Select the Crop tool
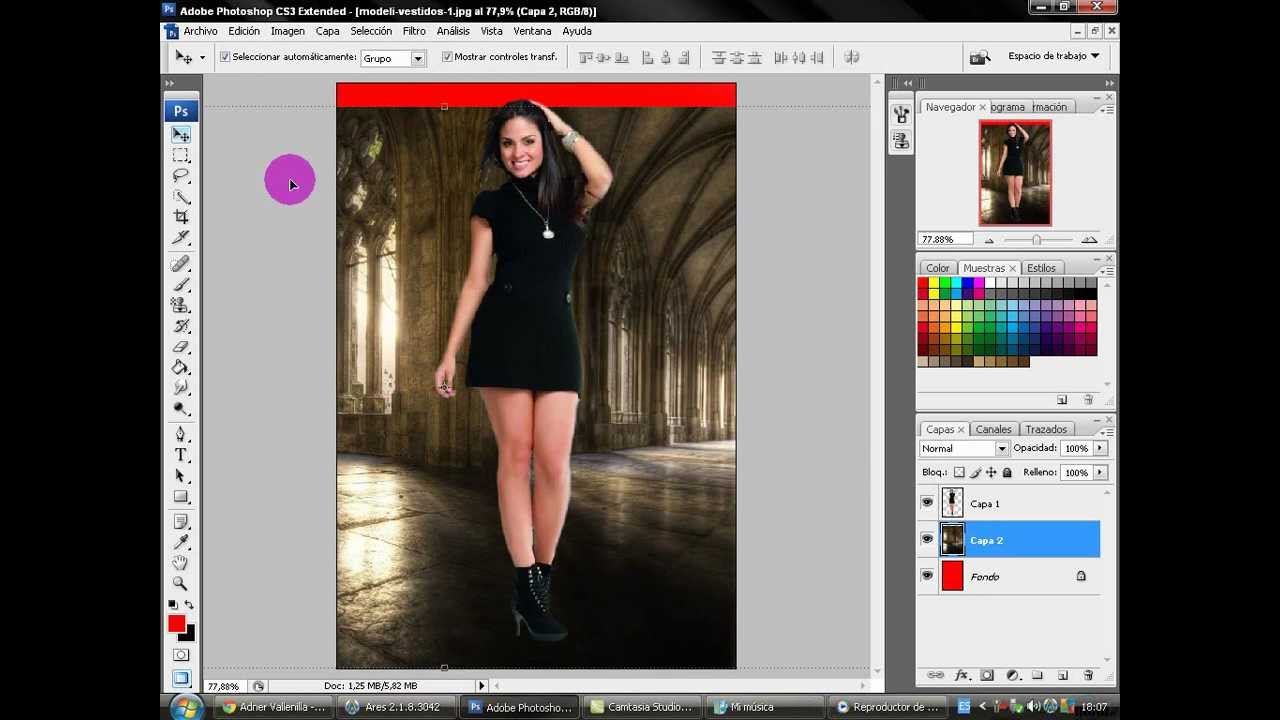 pyautogui.click(x=181, y=217)
